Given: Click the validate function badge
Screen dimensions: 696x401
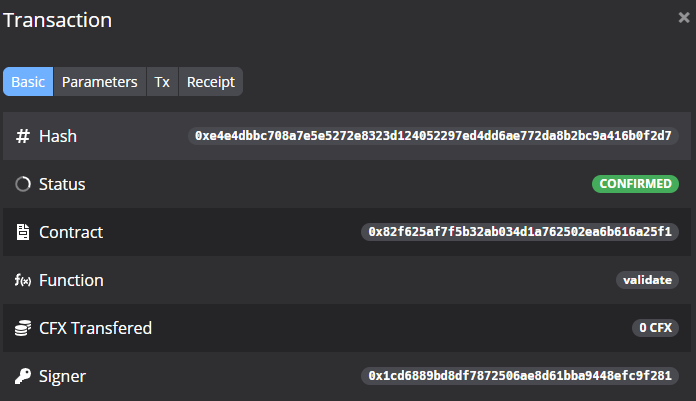Looking at the screenshot, I should [x=647, y=280].
